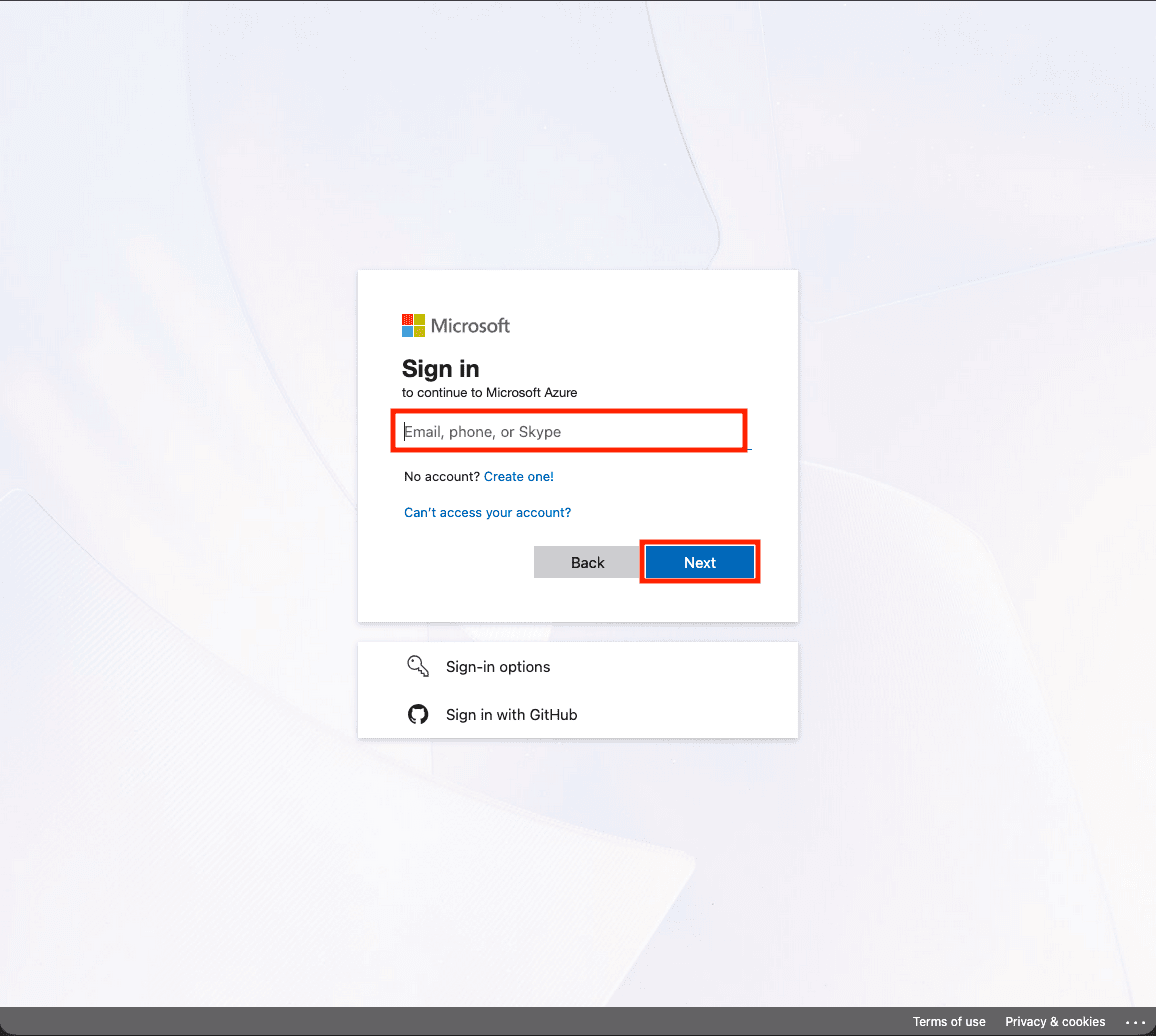Open the Privacy & cookies footer link
Viewport: 1156px width, 1036px height.
(1055, 1022)
